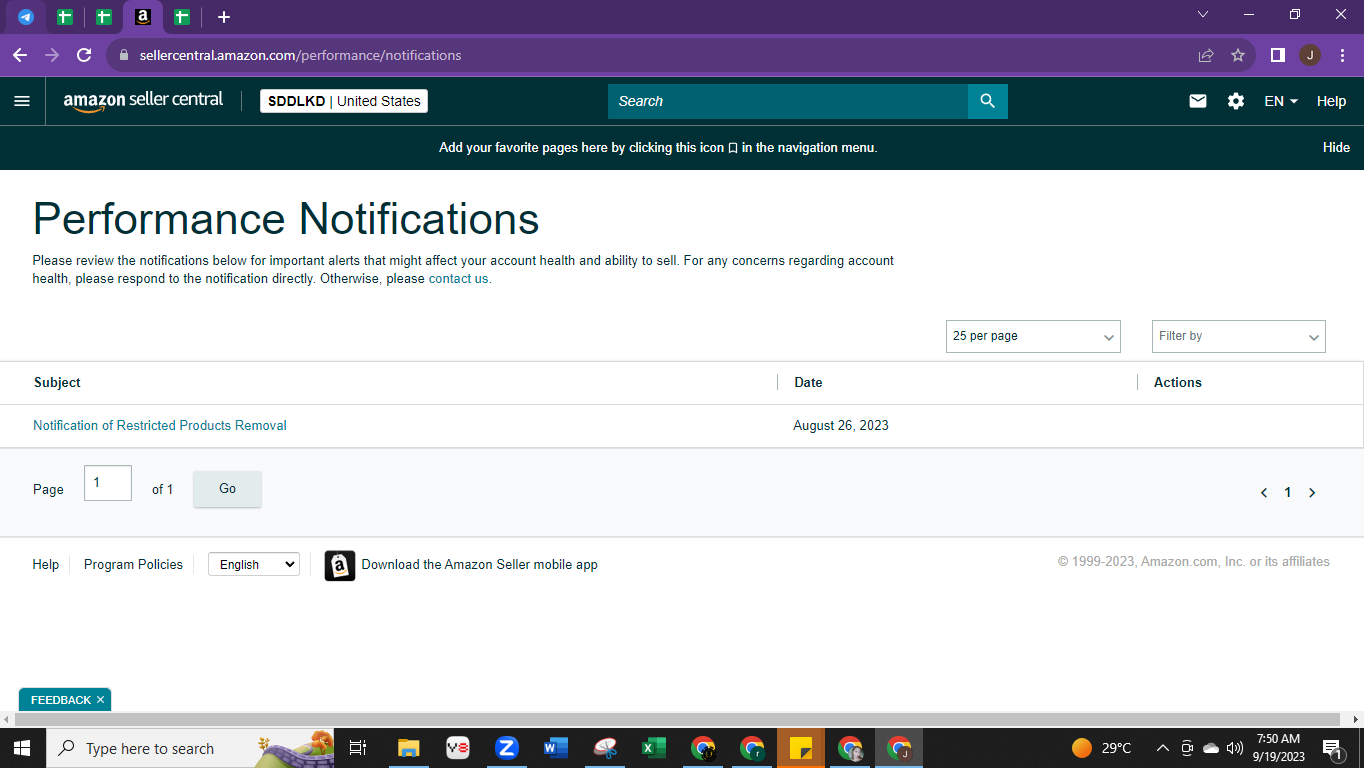1364x768 pixels.
Task: Click the Subject column header
Action: [57, 382]
